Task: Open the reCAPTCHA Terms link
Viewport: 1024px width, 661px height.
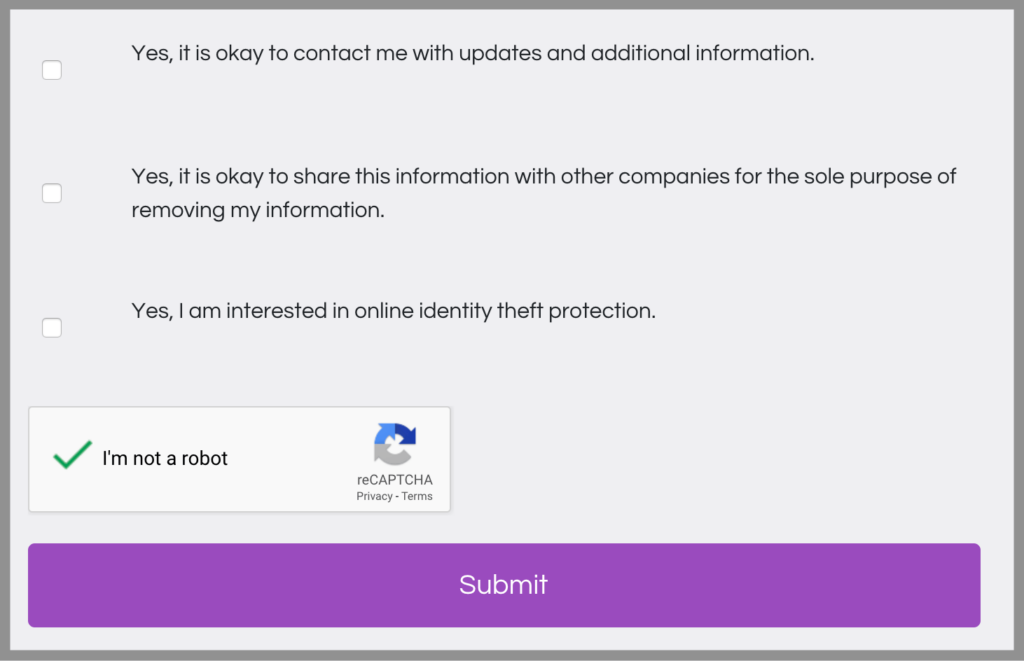Action: point(418,496)
